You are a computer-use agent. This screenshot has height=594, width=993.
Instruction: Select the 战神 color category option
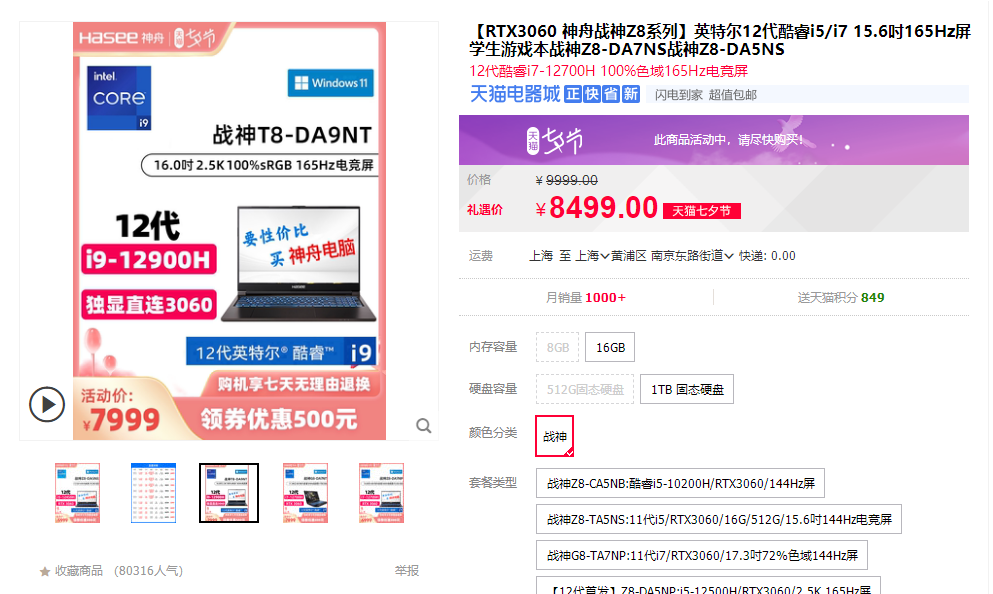554,436
